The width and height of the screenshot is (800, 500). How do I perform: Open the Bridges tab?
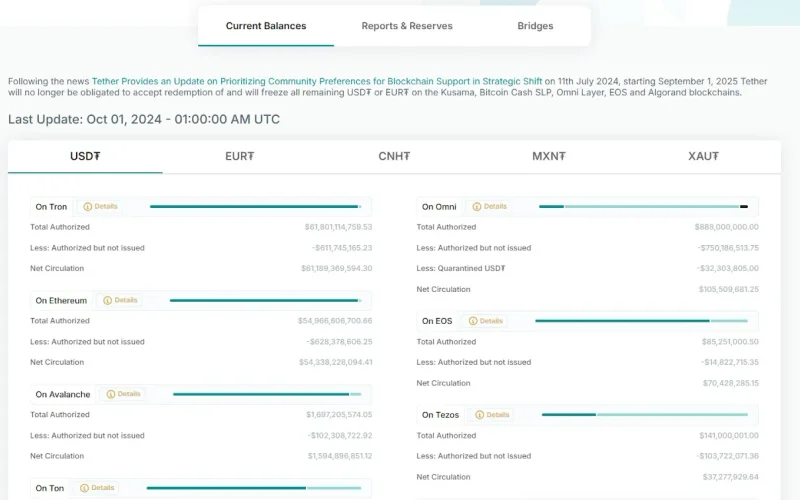click(535, 26)
